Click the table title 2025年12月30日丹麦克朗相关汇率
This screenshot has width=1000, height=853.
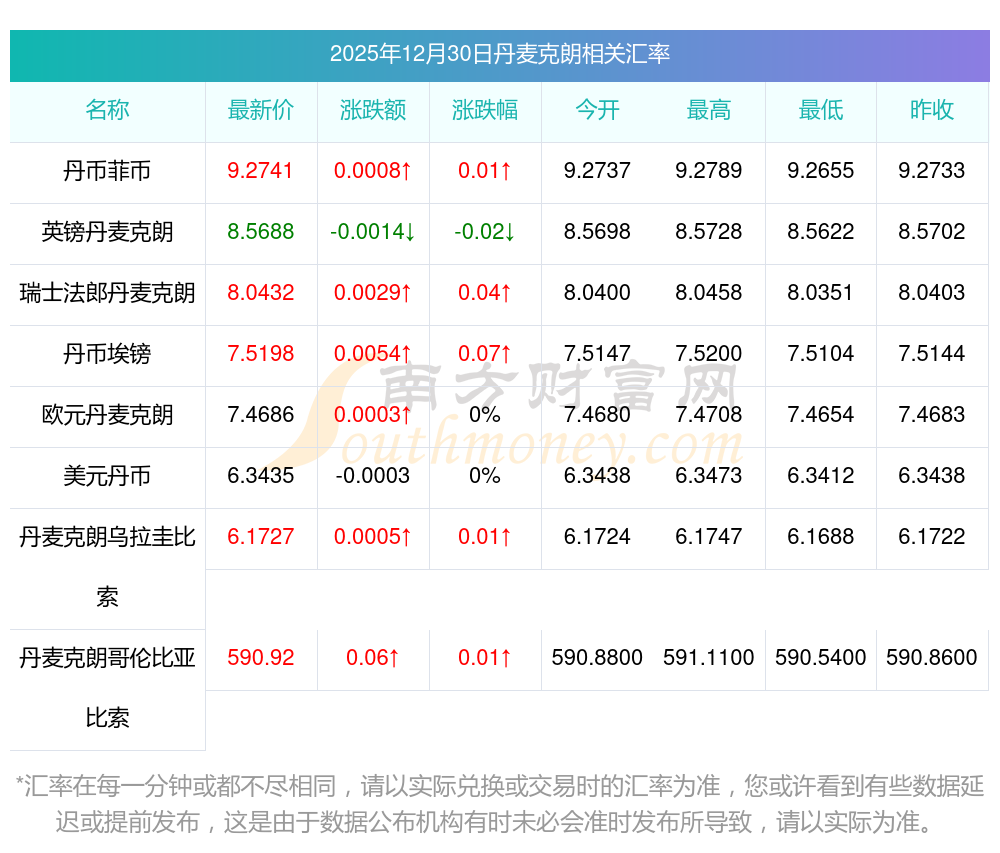[x=499, y=54]
